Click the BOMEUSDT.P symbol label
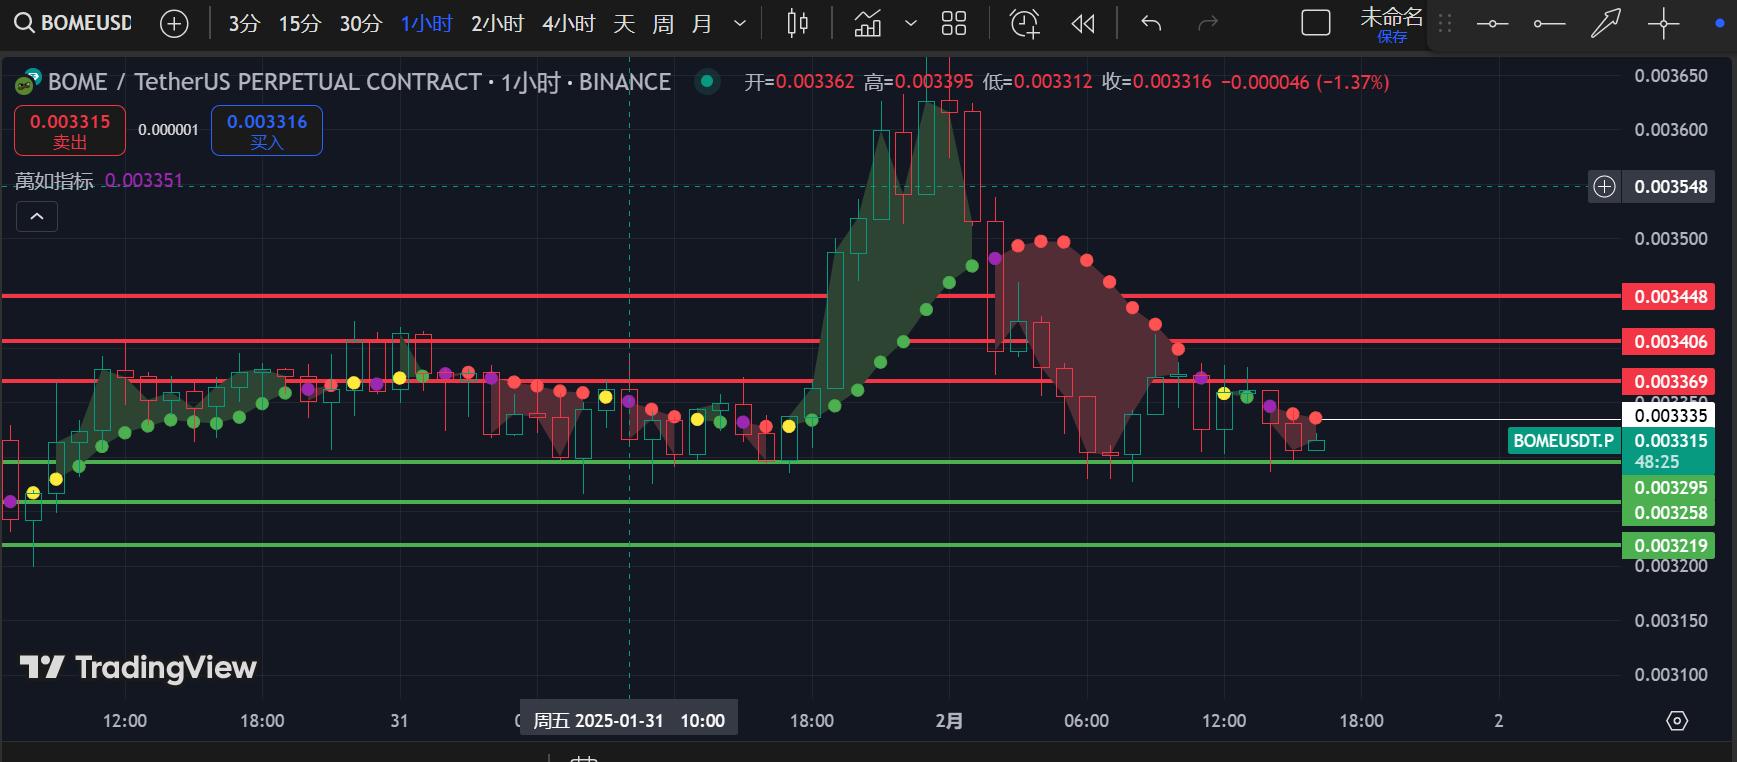Viewport: 1737px width, 762px height. pos(1563,441)
